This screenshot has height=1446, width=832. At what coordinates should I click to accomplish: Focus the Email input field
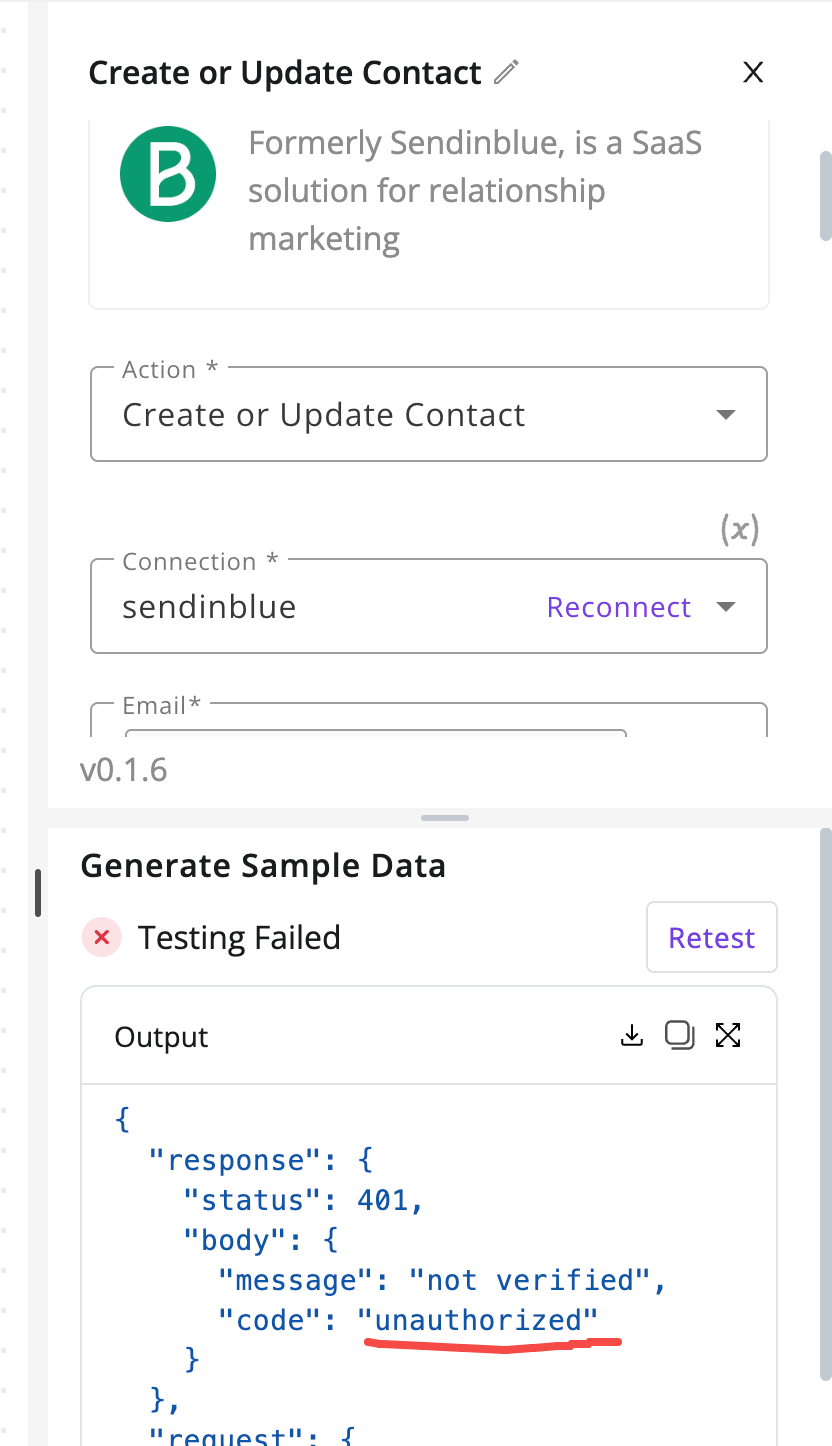[x=429, y=721]
